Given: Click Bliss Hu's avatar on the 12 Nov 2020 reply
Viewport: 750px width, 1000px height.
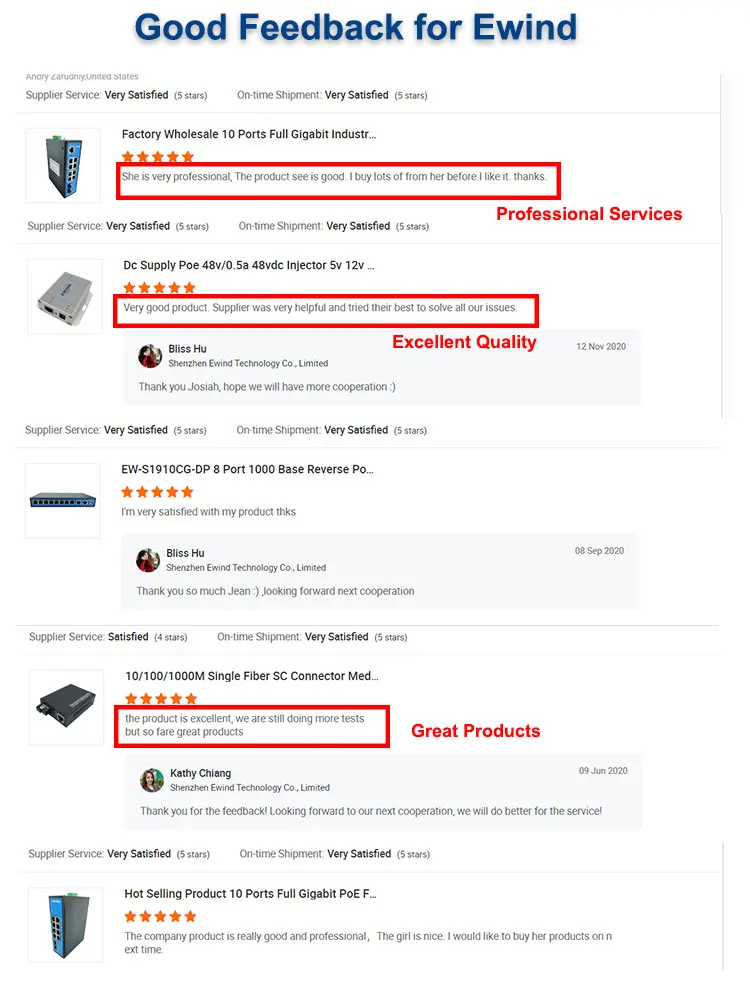Looking at the screenshot, I should [x=151, y=356].
